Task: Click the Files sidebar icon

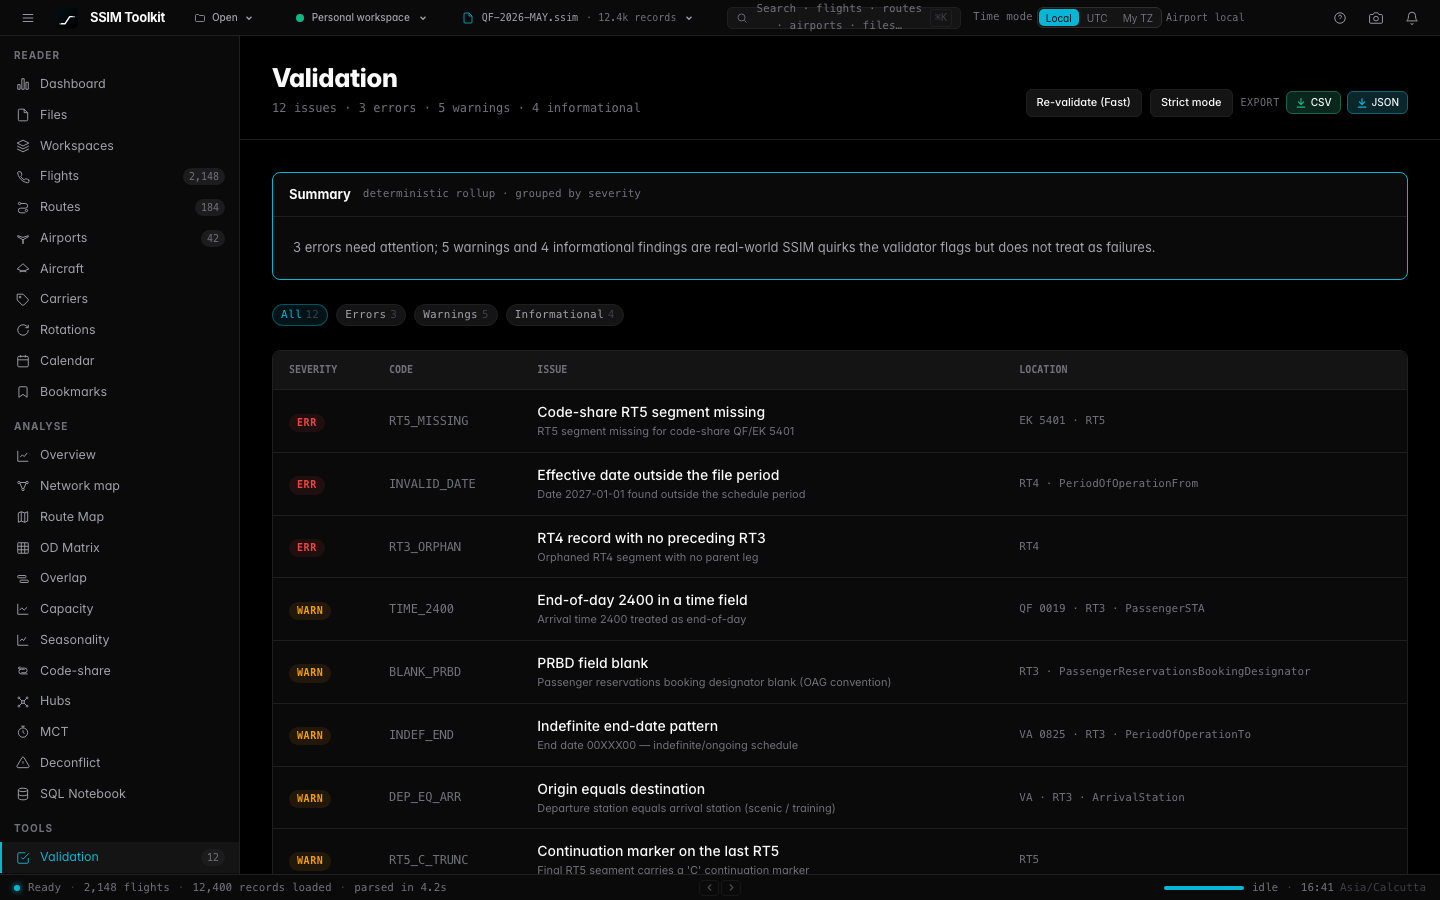Action: point(23,115)
